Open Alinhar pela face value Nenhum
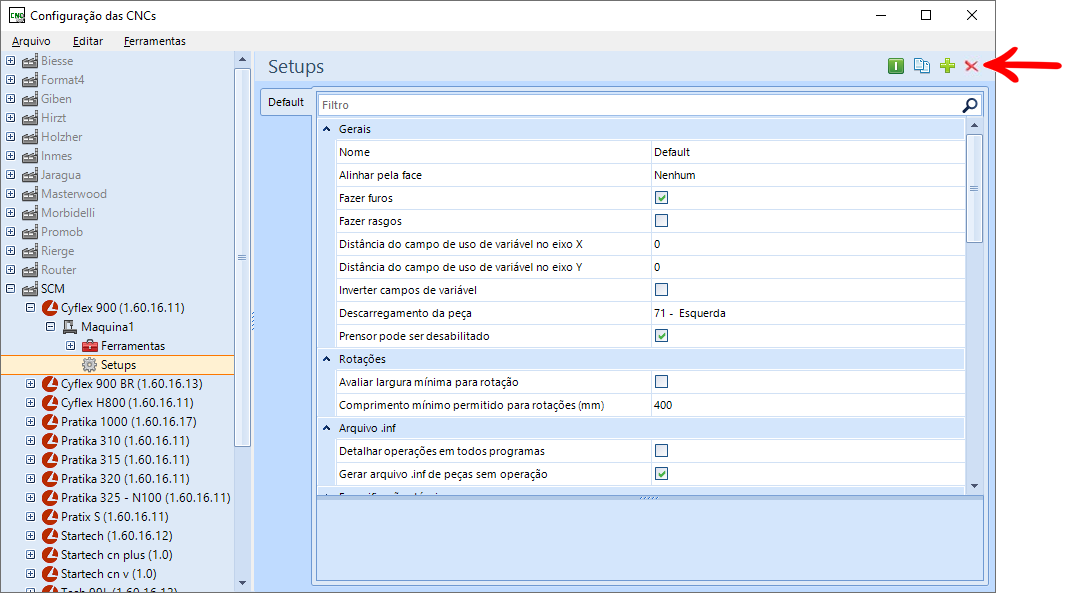Viewport: 1065px width, 605px height. (x=808, y=175)
